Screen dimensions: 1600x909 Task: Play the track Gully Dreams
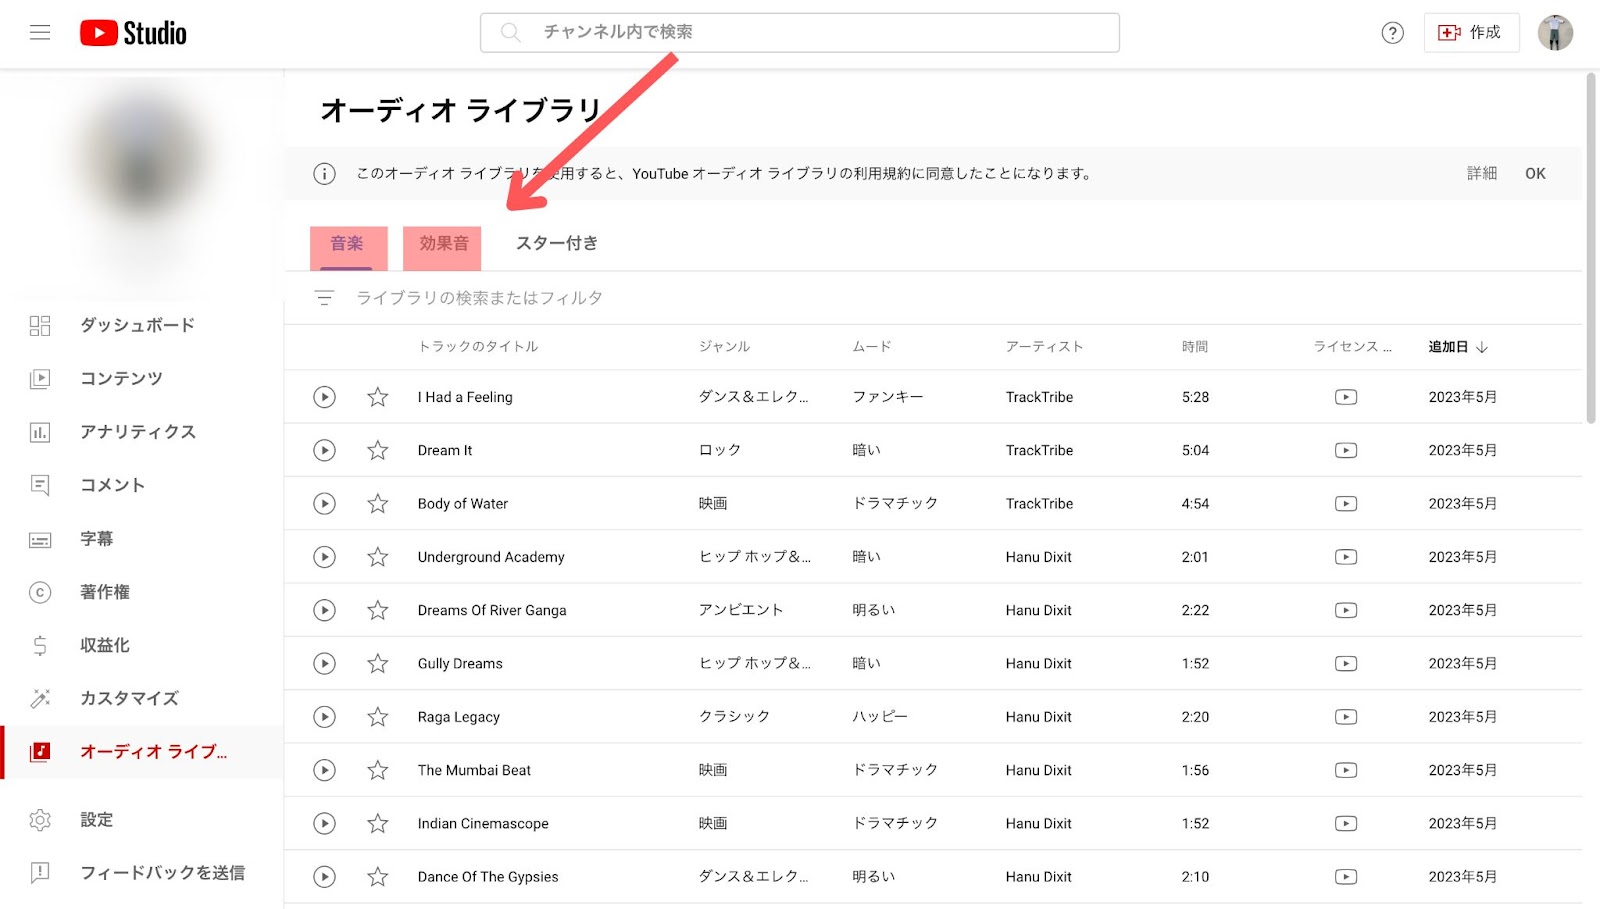pyautogui.click(x=324, y=663)
